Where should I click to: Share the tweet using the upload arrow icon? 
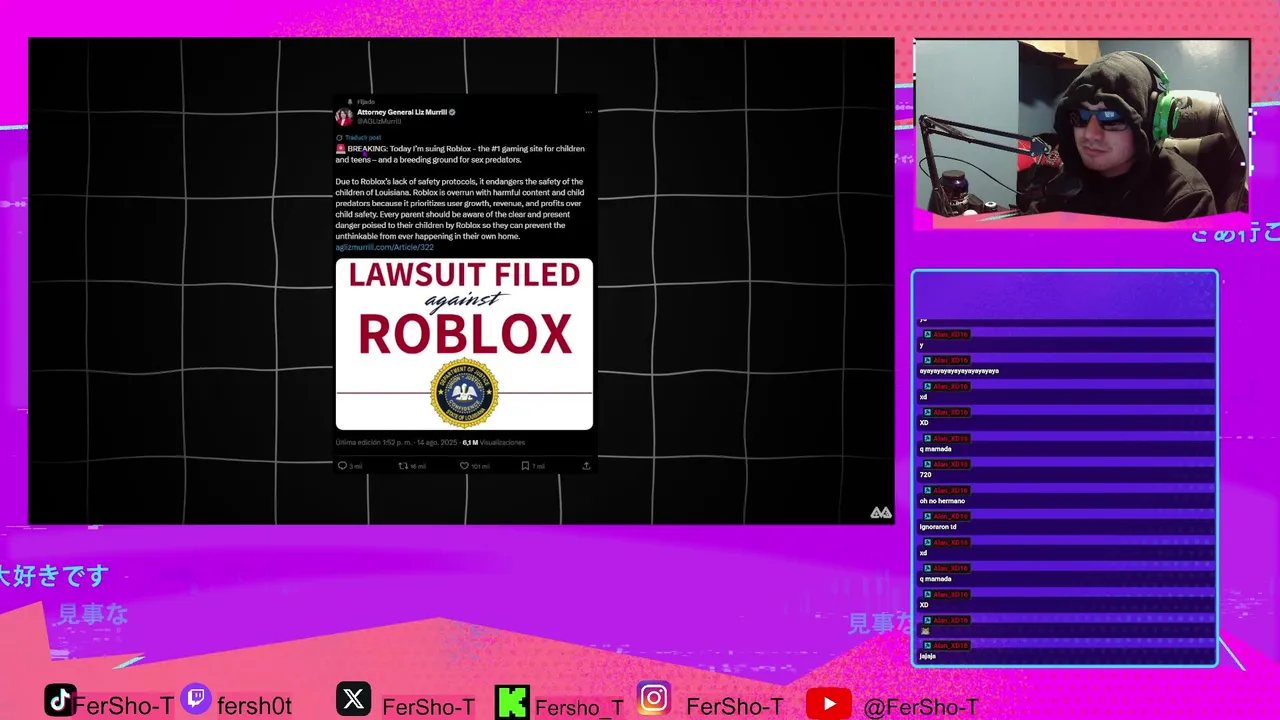586,466
